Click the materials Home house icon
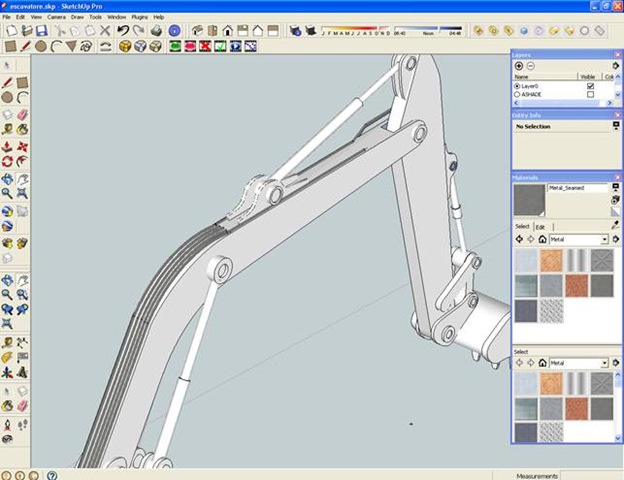 coord(542,240)
